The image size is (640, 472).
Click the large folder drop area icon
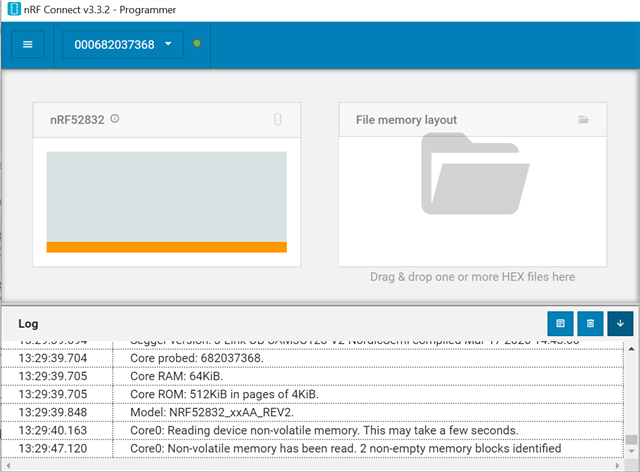(x=475, y=174)
